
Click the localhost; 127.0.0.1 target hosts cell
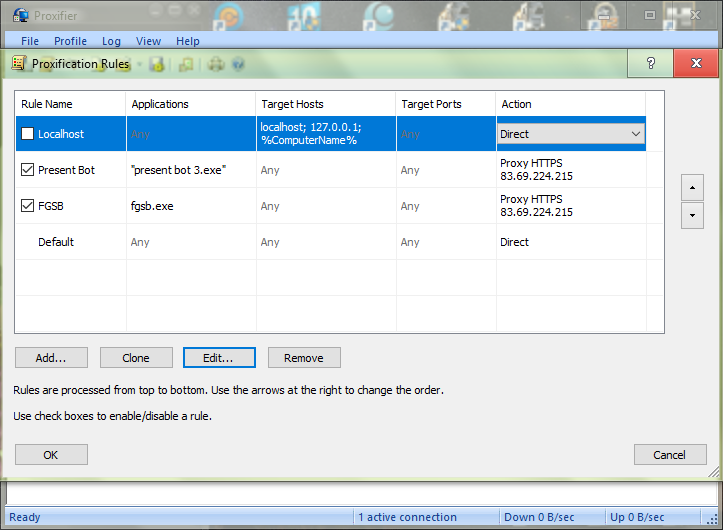coord(326,134)
